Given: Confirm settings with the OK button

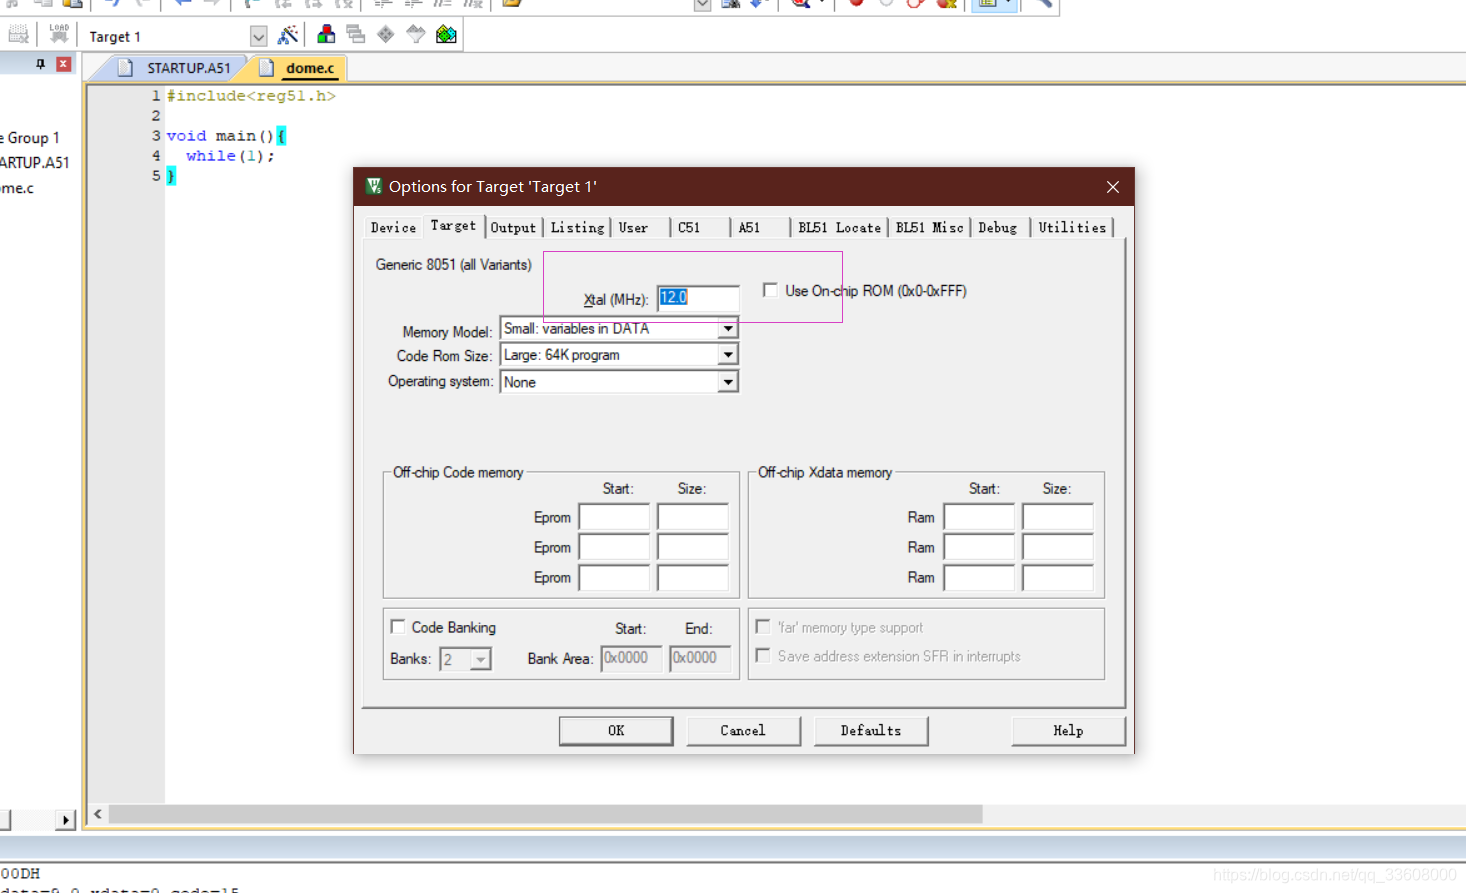Looking at the screenshot, I should pyautogui.click(x=616, y=731).
